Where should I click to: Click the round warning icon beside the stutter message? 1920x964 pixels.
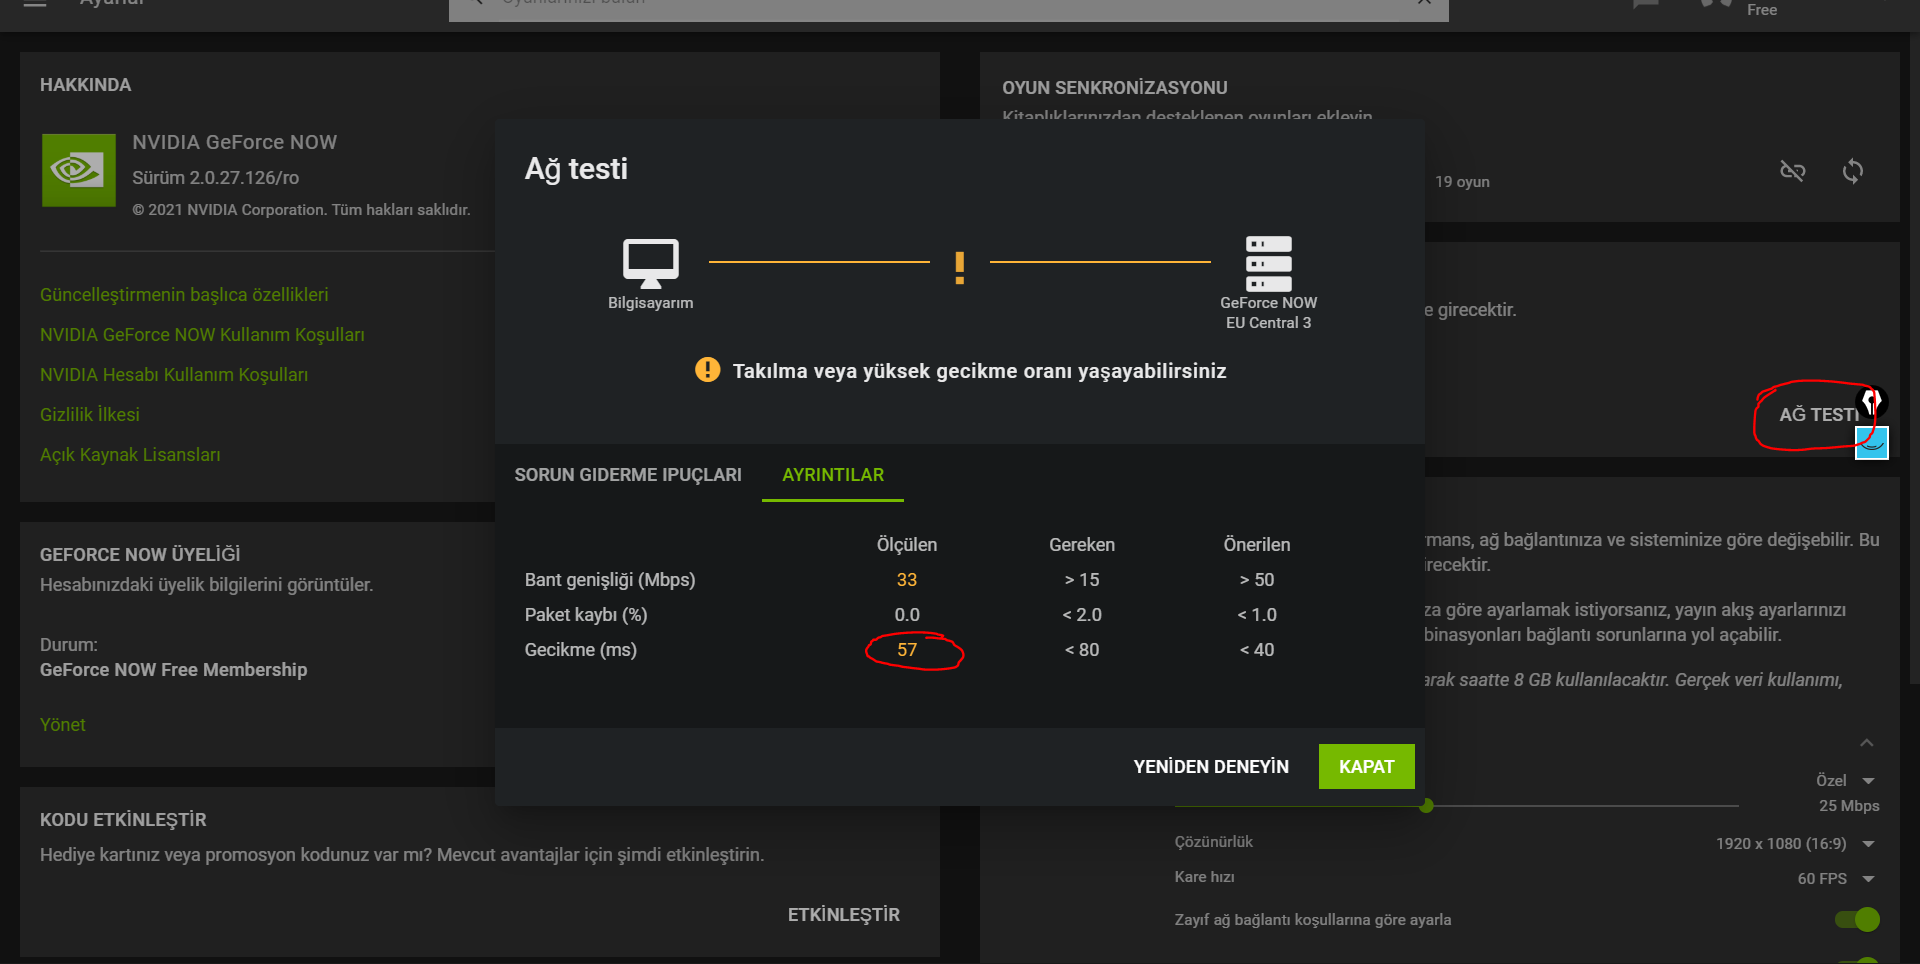708,370
